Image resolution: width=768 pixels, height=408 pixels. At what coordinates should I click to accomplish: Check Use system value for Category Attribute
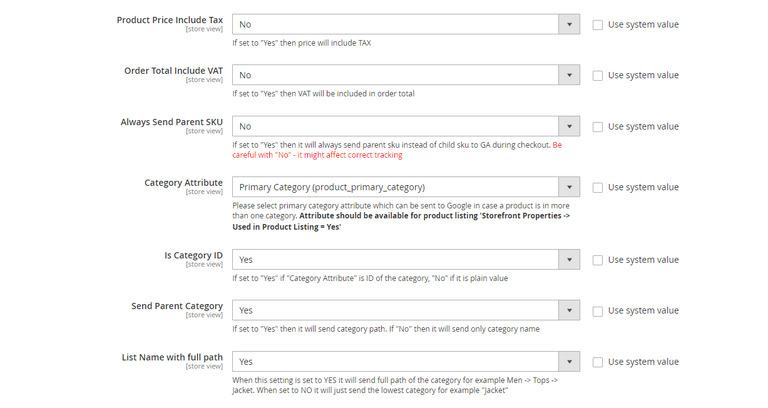pos(598,187)
